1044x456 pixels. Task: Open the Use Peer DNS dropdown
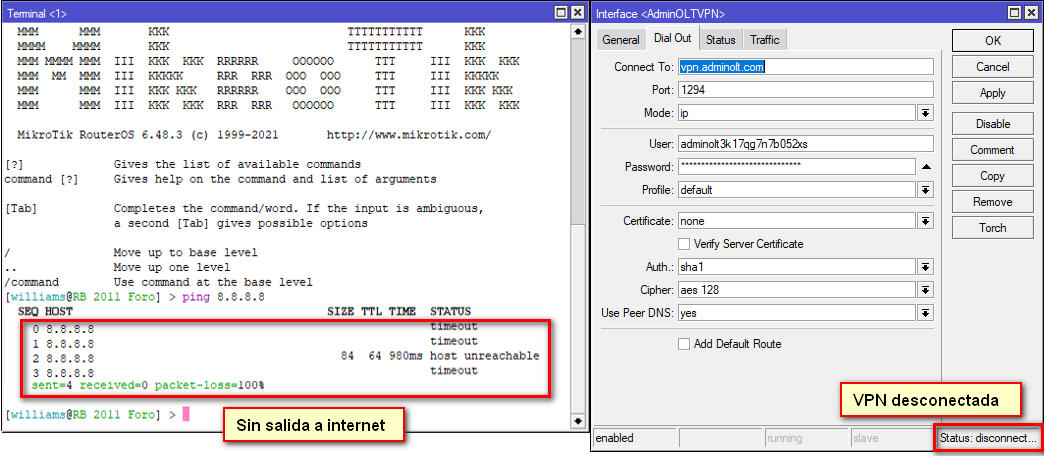pyautogui.click(x=925, y=313)
